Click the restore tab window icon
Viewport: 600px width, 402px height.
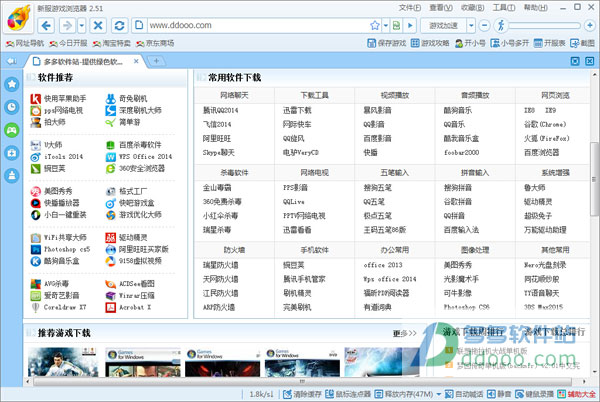tap(575, 61)
